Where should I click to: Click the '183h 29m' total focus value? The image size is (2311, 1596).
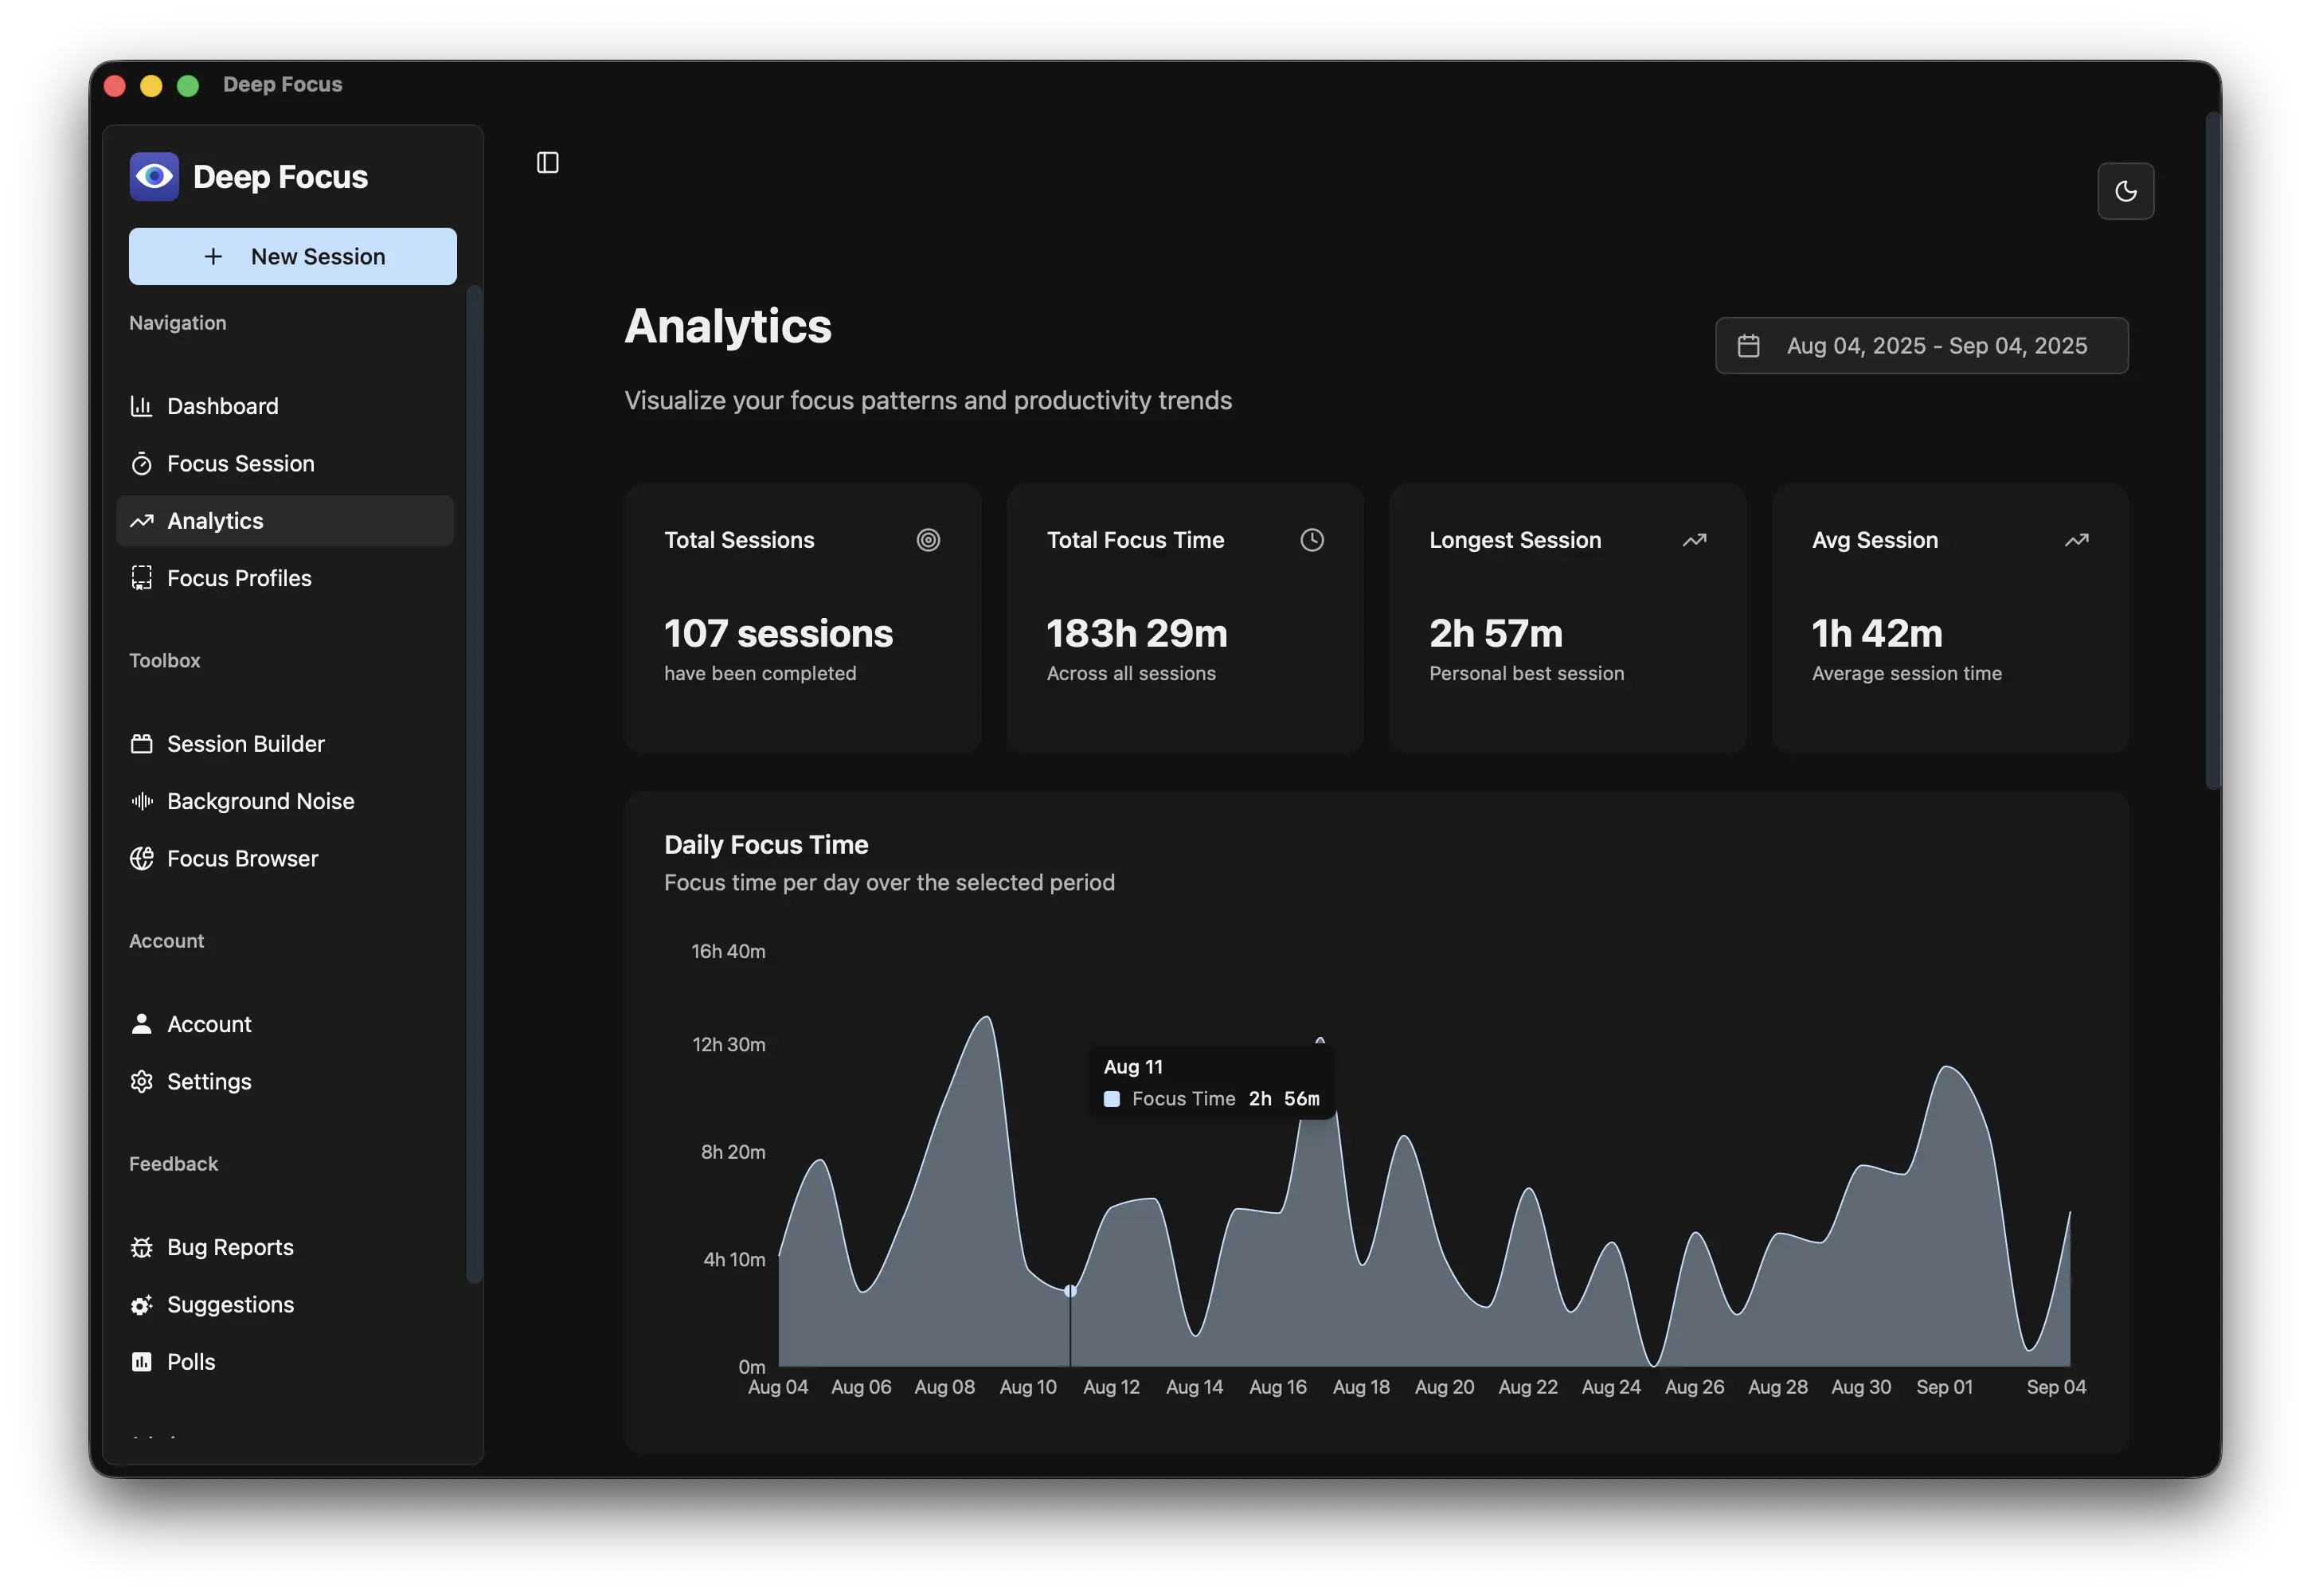(1137, 633)
